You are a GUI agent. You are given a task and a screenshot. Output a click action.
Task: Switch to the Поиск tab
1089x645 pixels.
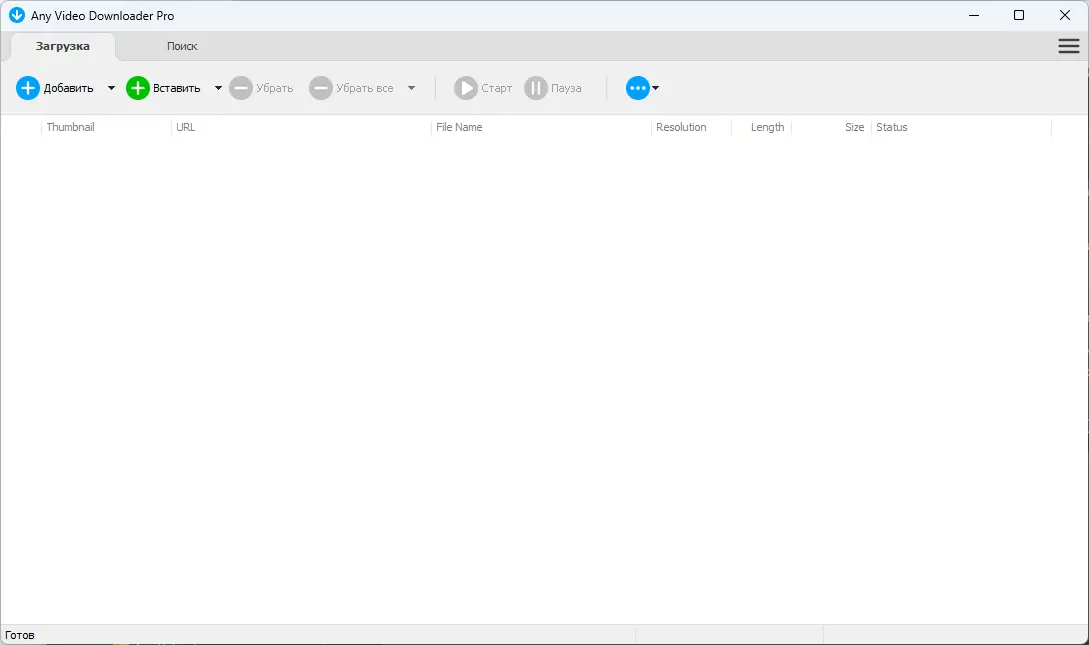coord(182,46)
